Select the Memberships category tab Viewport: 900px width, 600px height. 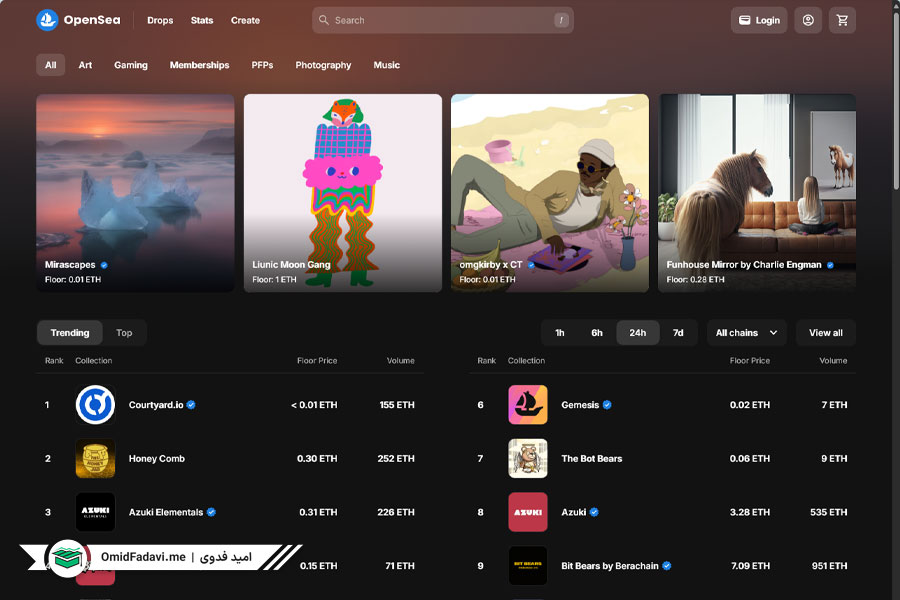click(x=199, y=65)
